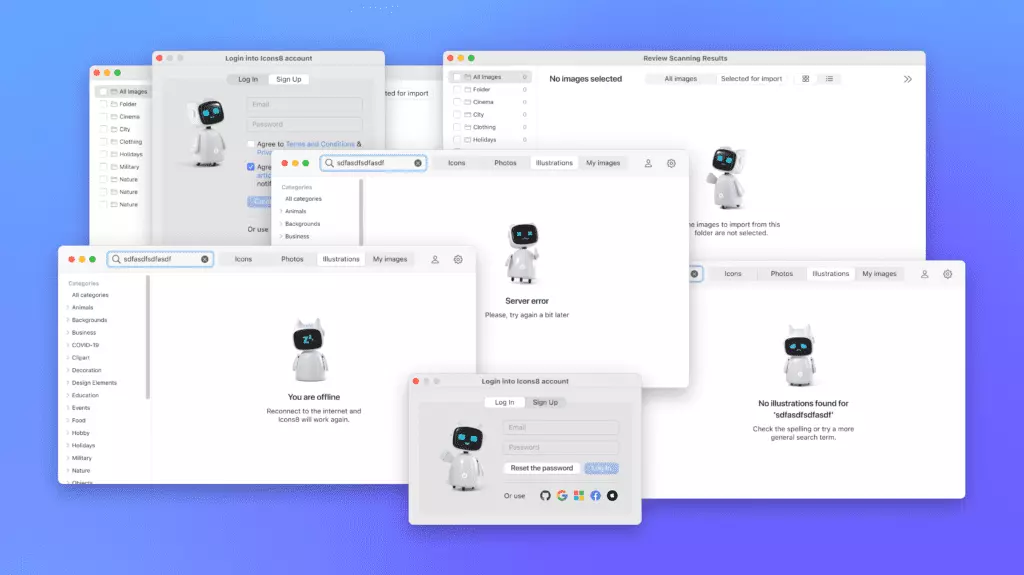Expand Decoration category in You are offline window

[68, 370]
